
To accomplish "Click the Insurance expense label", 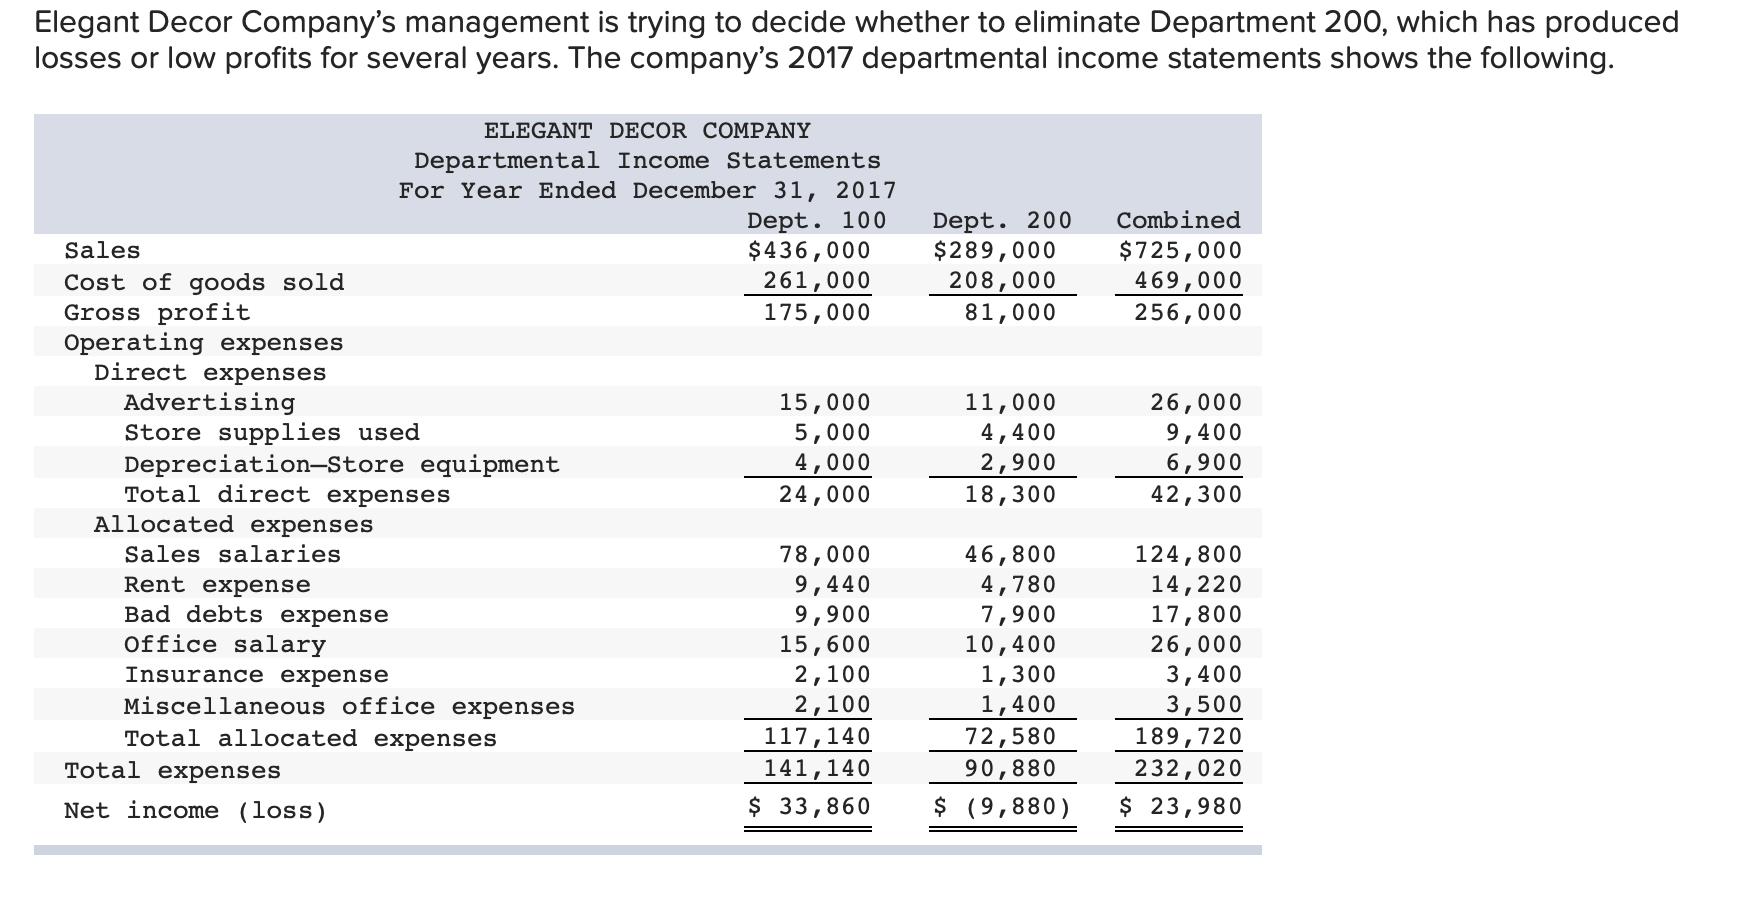I will pyautogui.click(x=256, y=675).
